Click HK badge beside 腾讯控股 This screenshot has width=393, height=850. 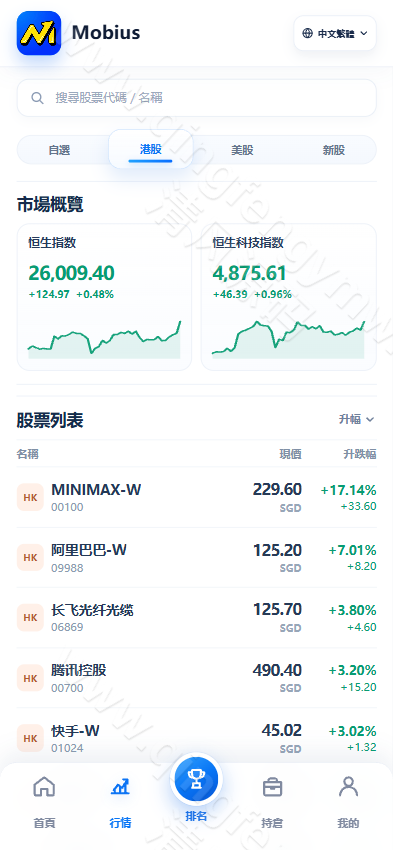click(30, 678)
